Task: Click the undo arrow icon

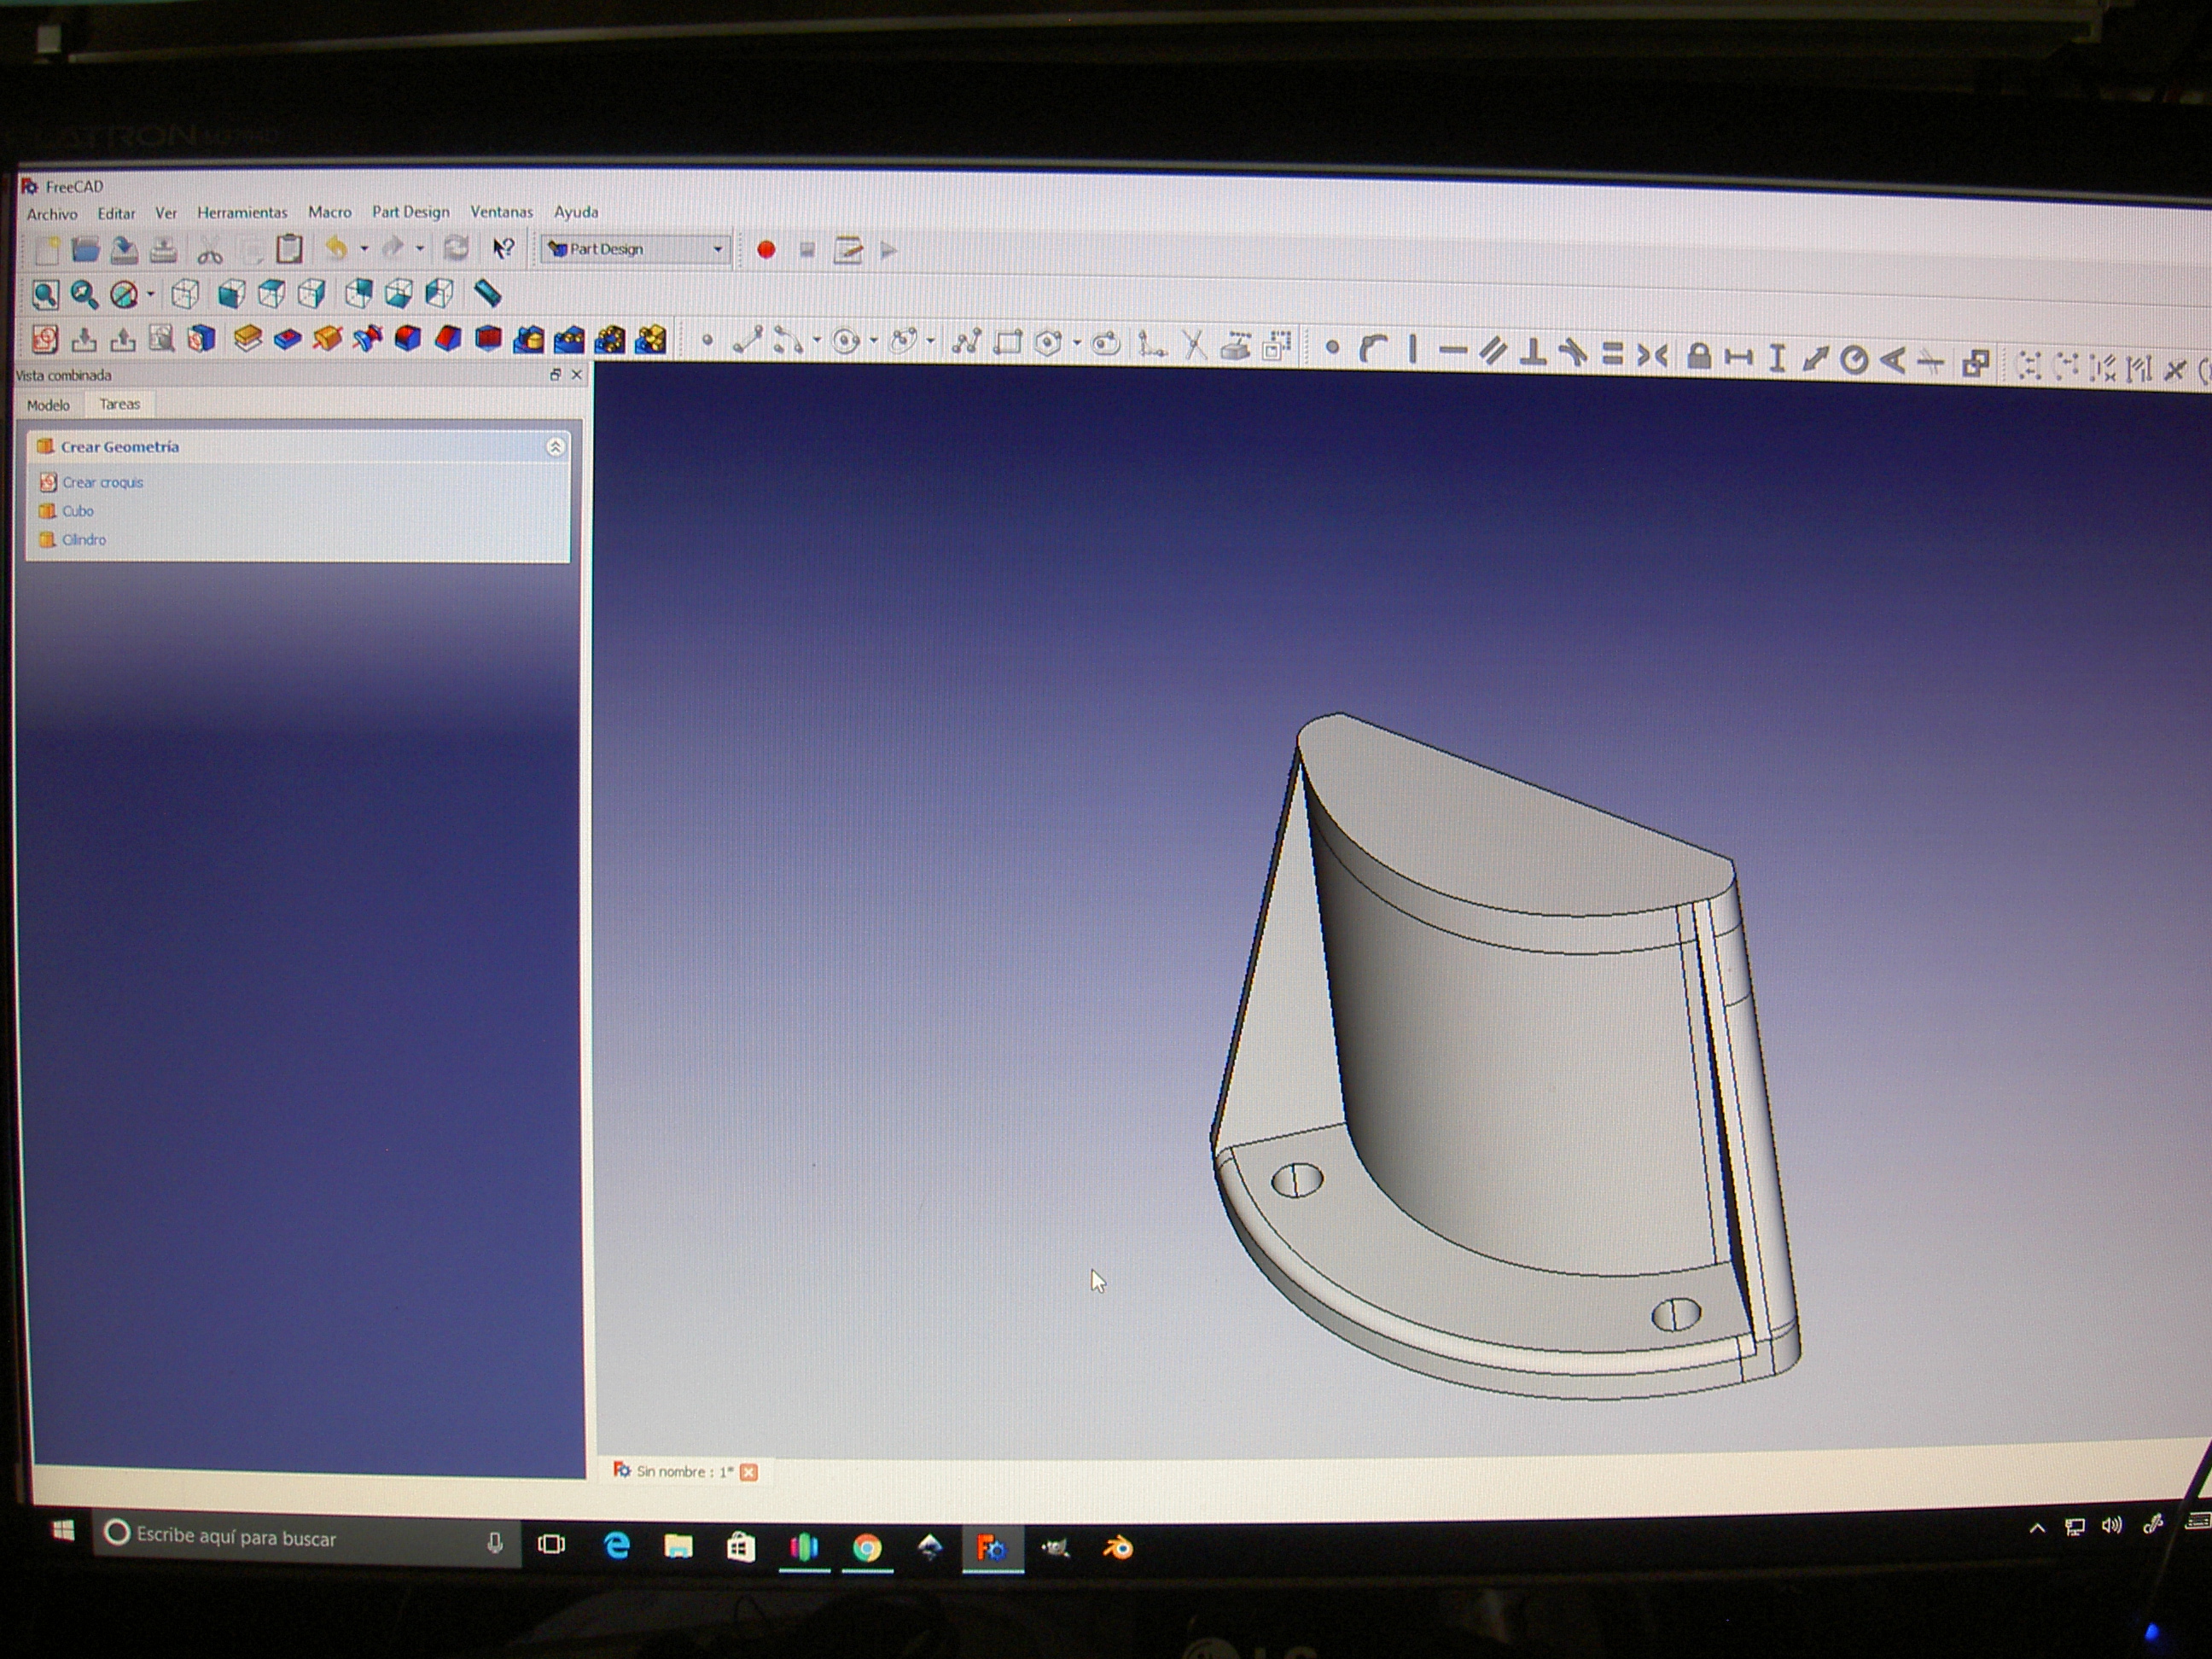Action: 337,248
